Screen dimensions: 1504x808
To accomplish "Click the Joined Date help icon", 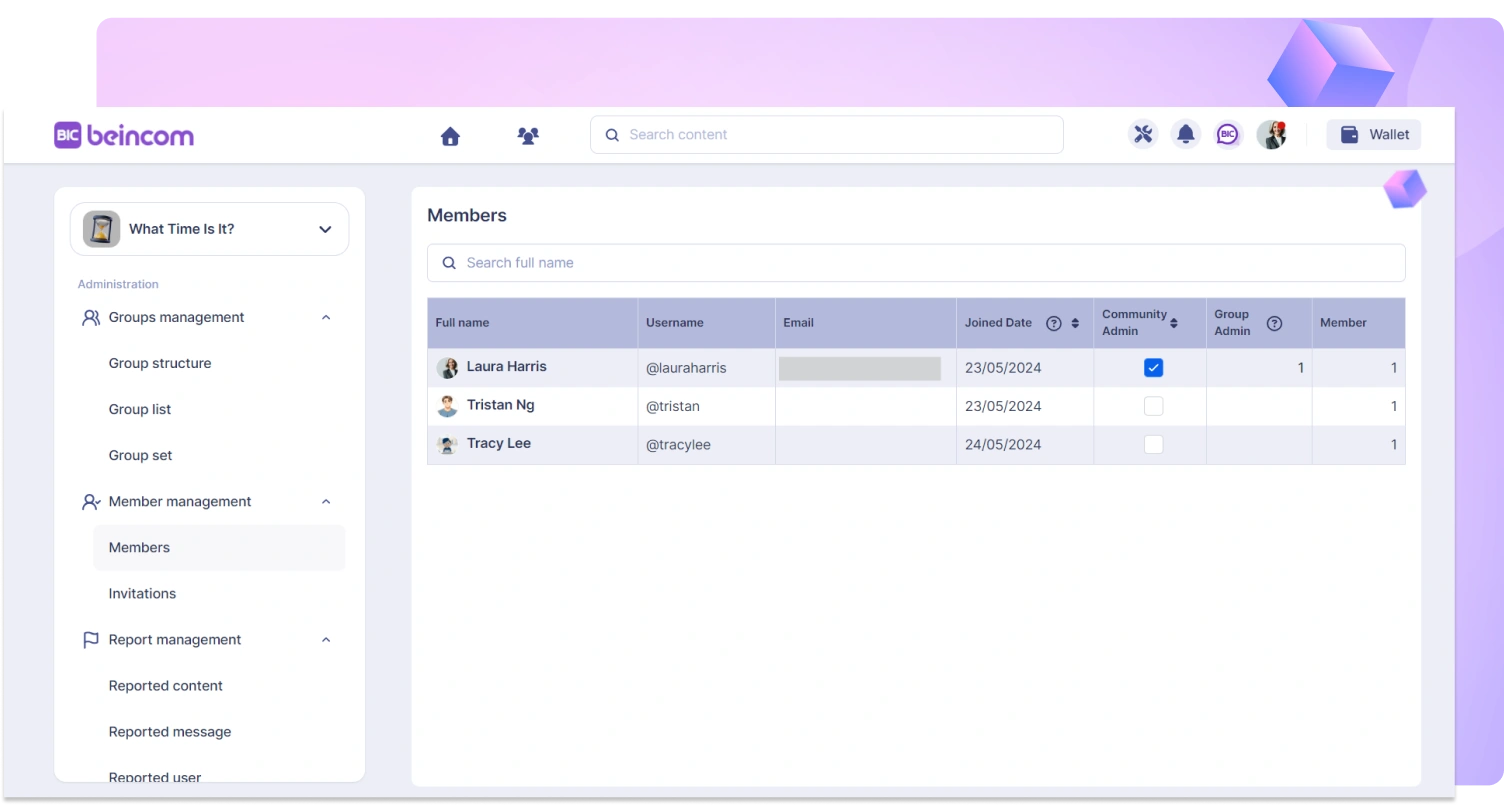I will click(x=1053, y=323).
